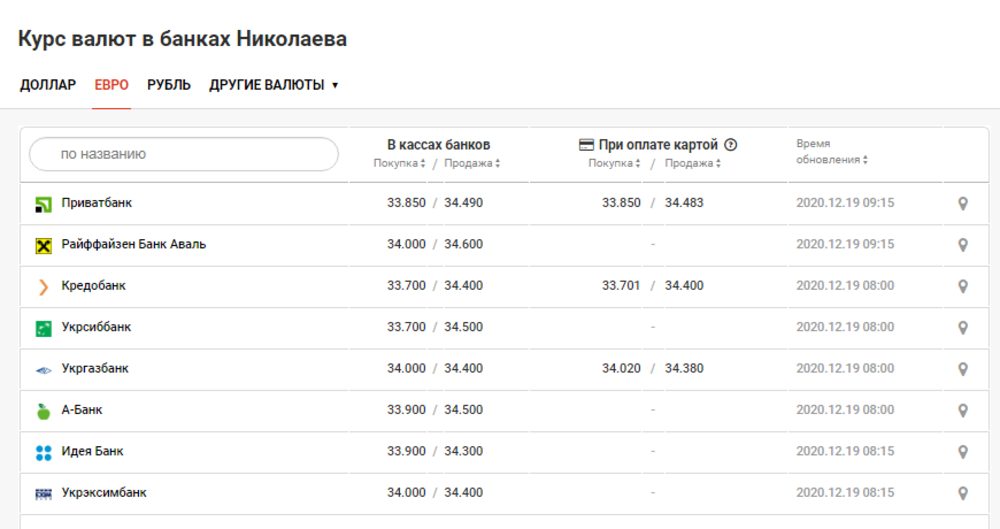The image size is (1000, 529).
Task: Click Приватбанк update time 2020.12.19 09:15
Action: pyautogui.click(x=845, y=203)
